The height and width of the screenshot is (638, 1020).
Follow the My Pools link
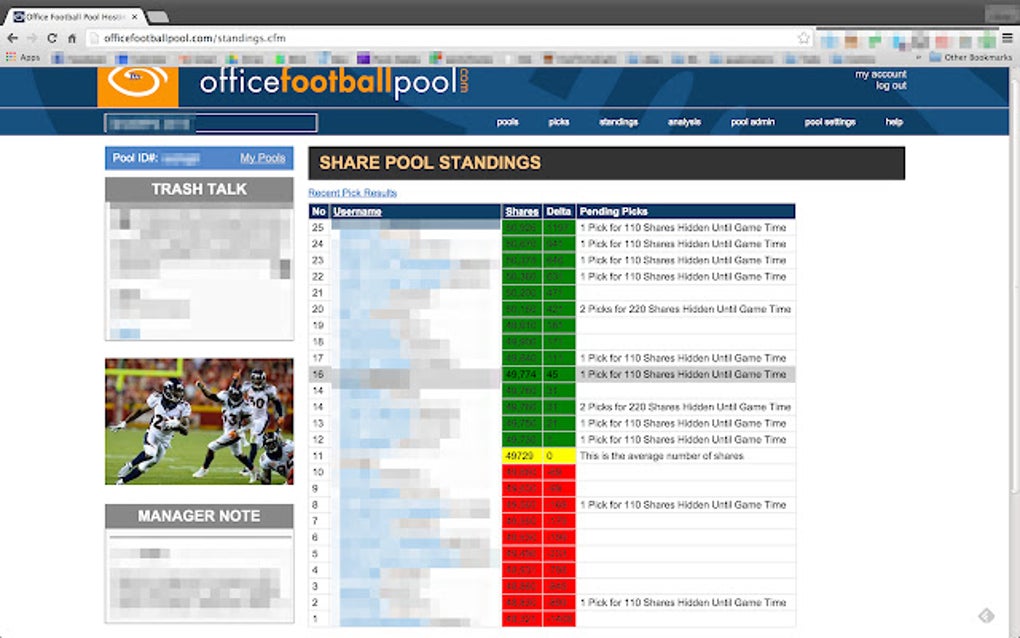[265, 158]
